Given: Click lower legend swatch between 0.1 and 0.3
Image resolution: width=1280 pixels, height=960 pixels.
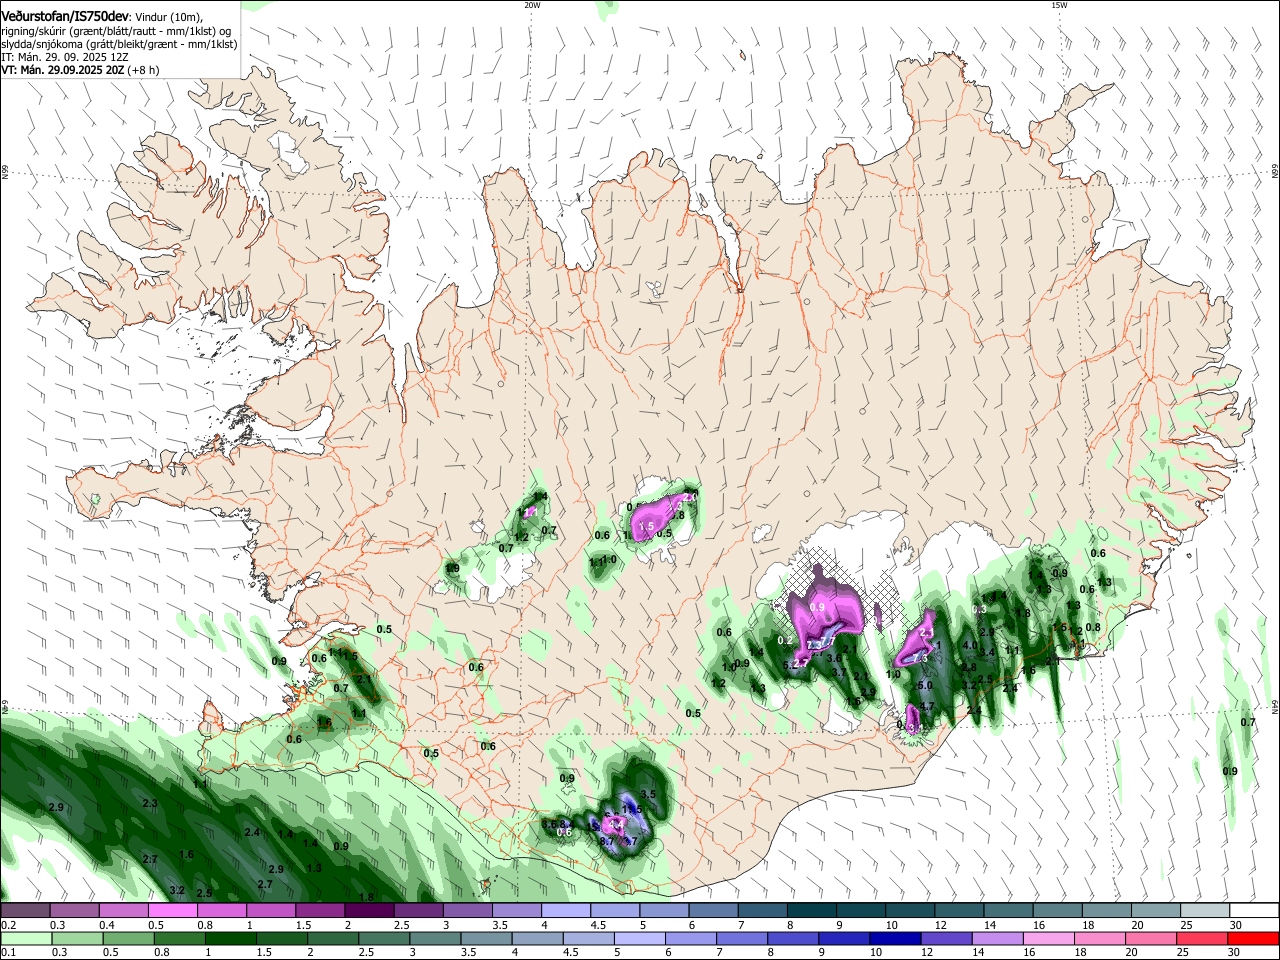Looking at the screenshot, I should coord(25,938).
